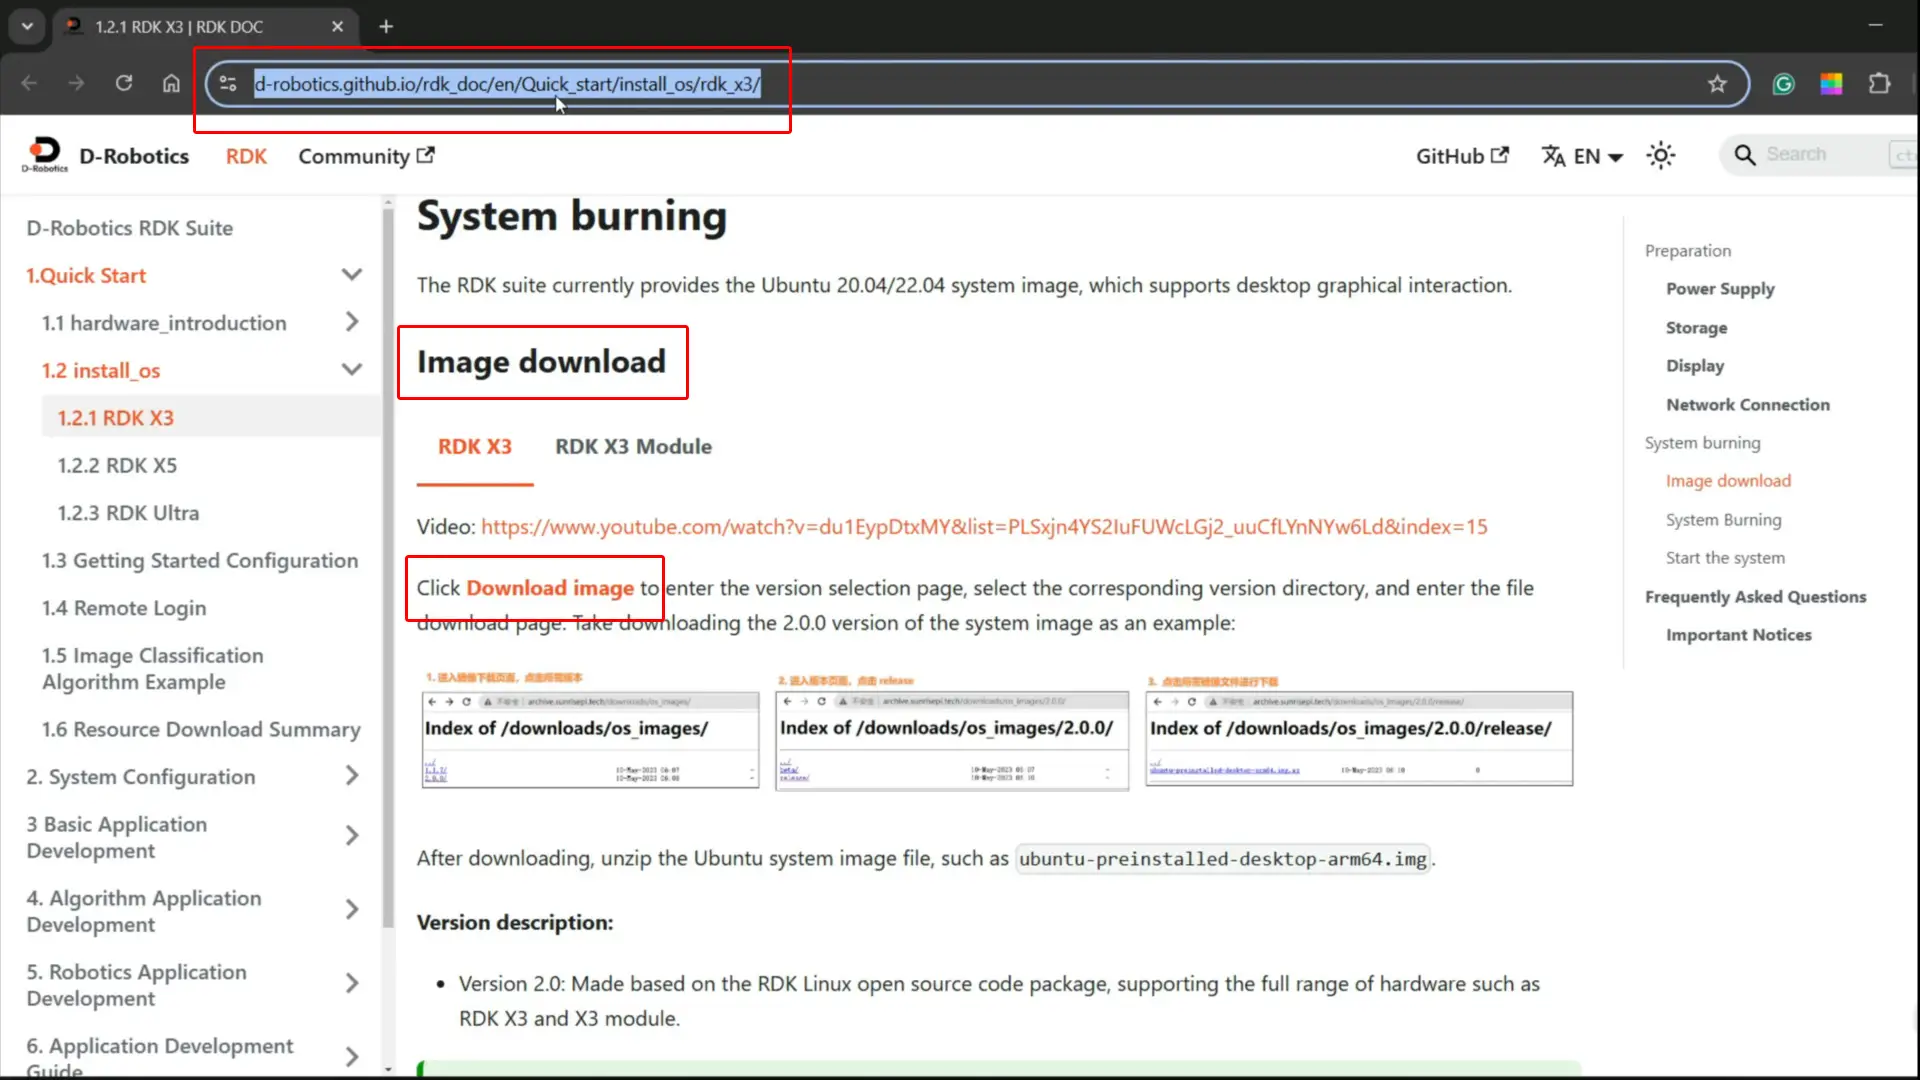Click the GitHub external-link icon
Viewport: 1920px width, 1080px height.
pos(1500,155)
